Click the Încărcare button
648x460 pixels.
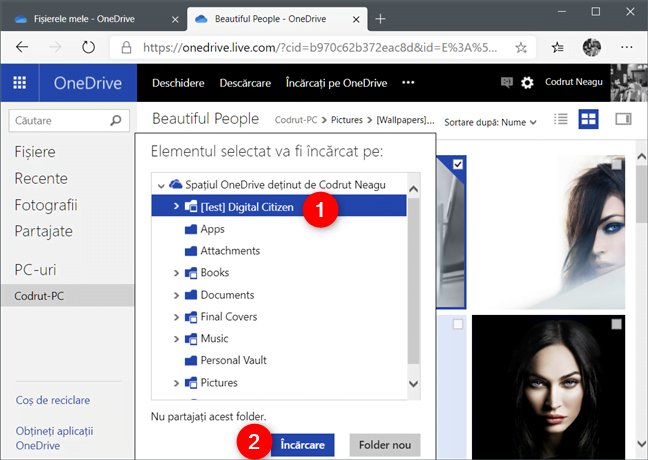click(x=303, y=445)
